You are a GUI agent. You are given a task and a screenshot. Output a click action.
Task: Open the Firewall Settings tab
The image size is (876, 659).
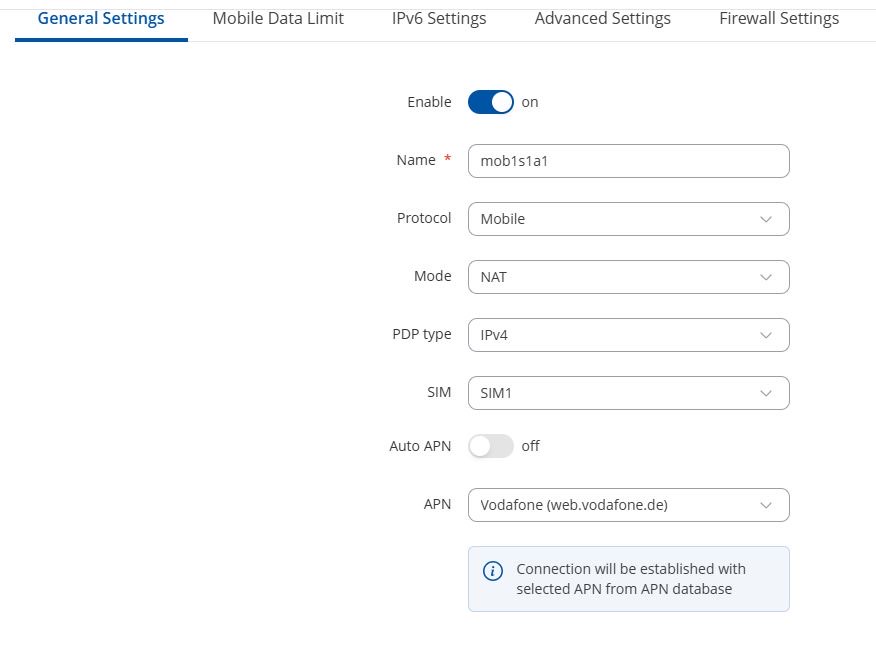(x=779, y=18)
